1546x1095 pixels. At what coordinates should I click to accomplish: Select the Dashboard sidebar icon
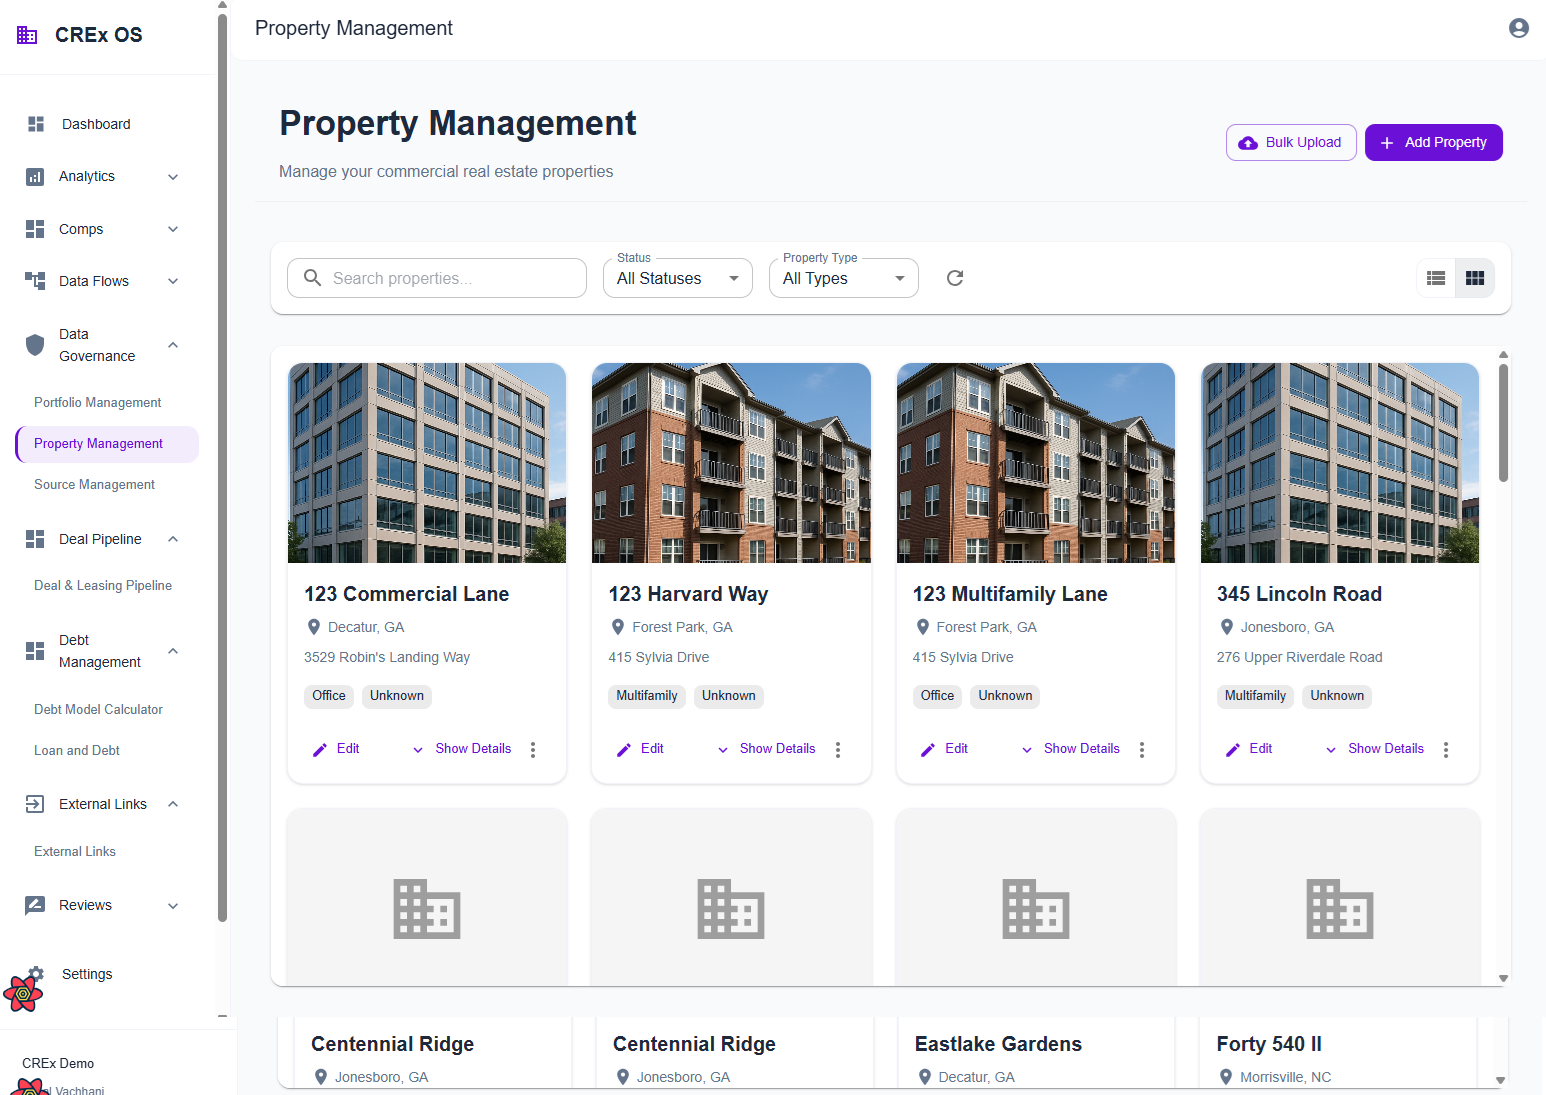pos(36,123)
